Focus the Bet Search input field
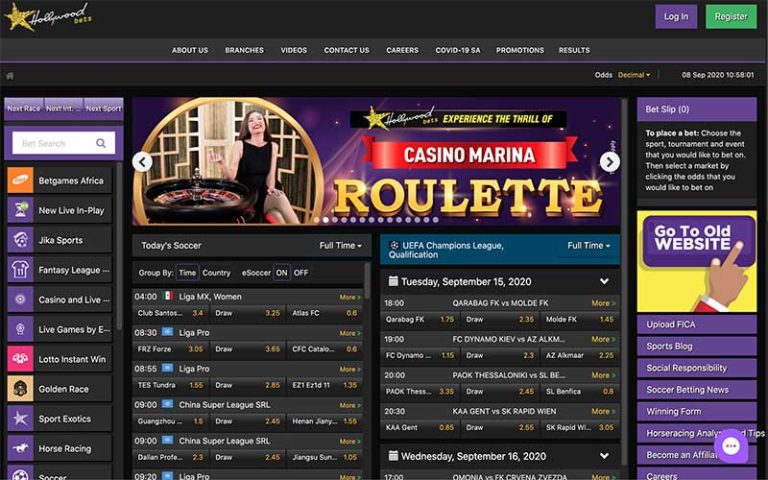 pos(64,143)
